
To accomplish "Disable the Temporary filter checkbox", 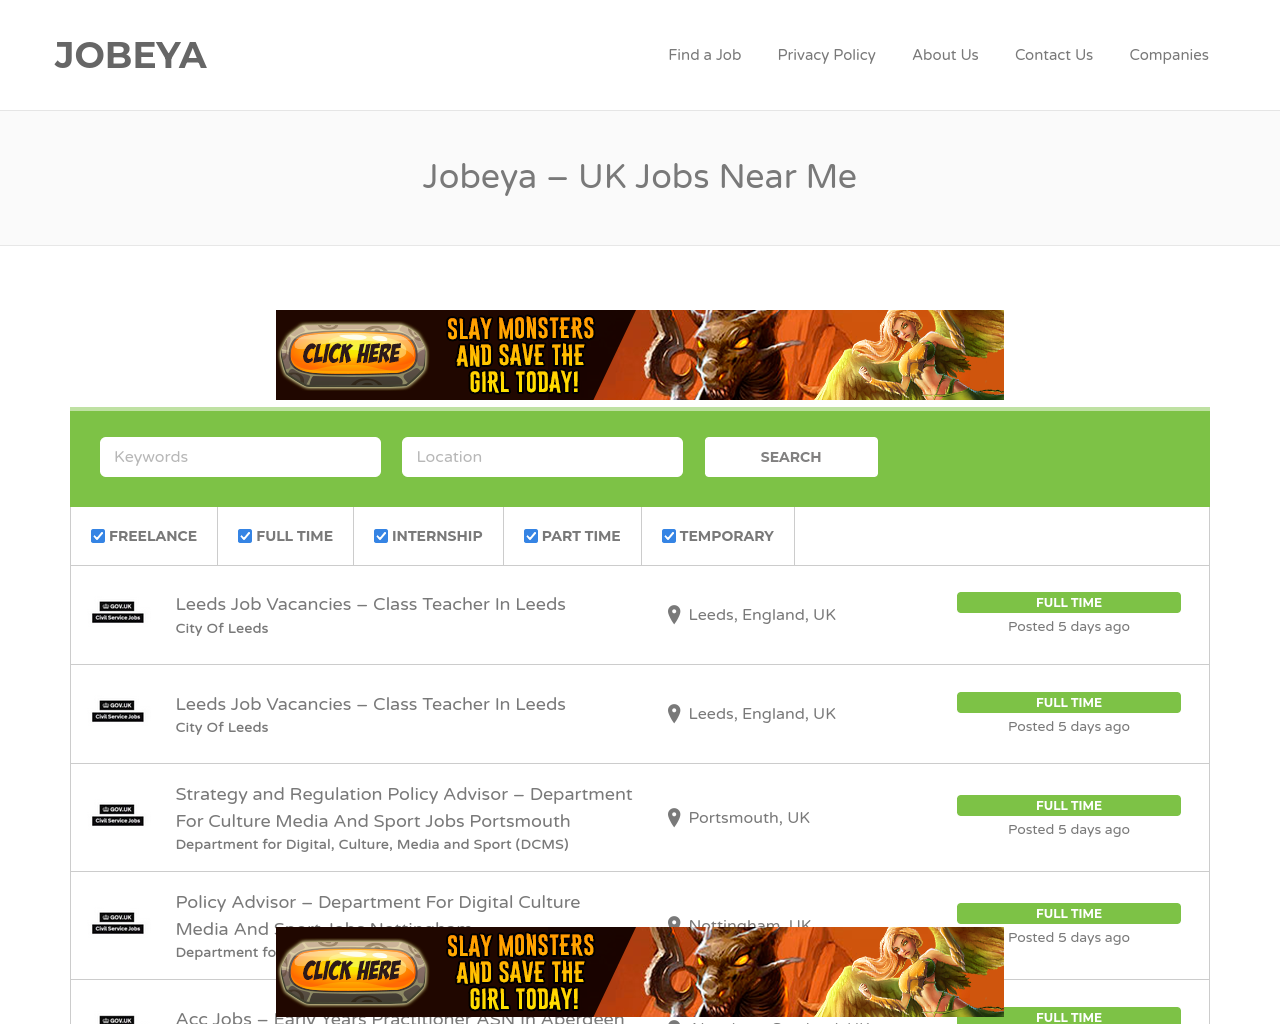I will pyautogui.click(x=669, y=536).
